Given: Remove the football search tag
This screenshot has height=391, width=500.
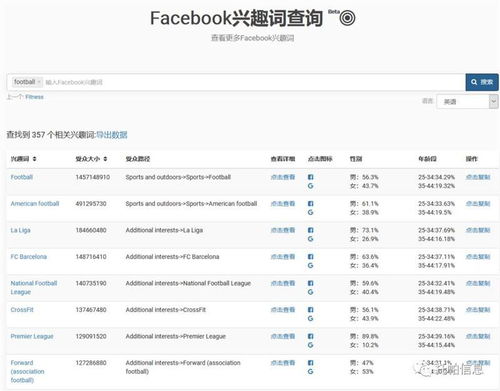Looking at the screenshot, I should pyautogui.click(x=39, y=82).
